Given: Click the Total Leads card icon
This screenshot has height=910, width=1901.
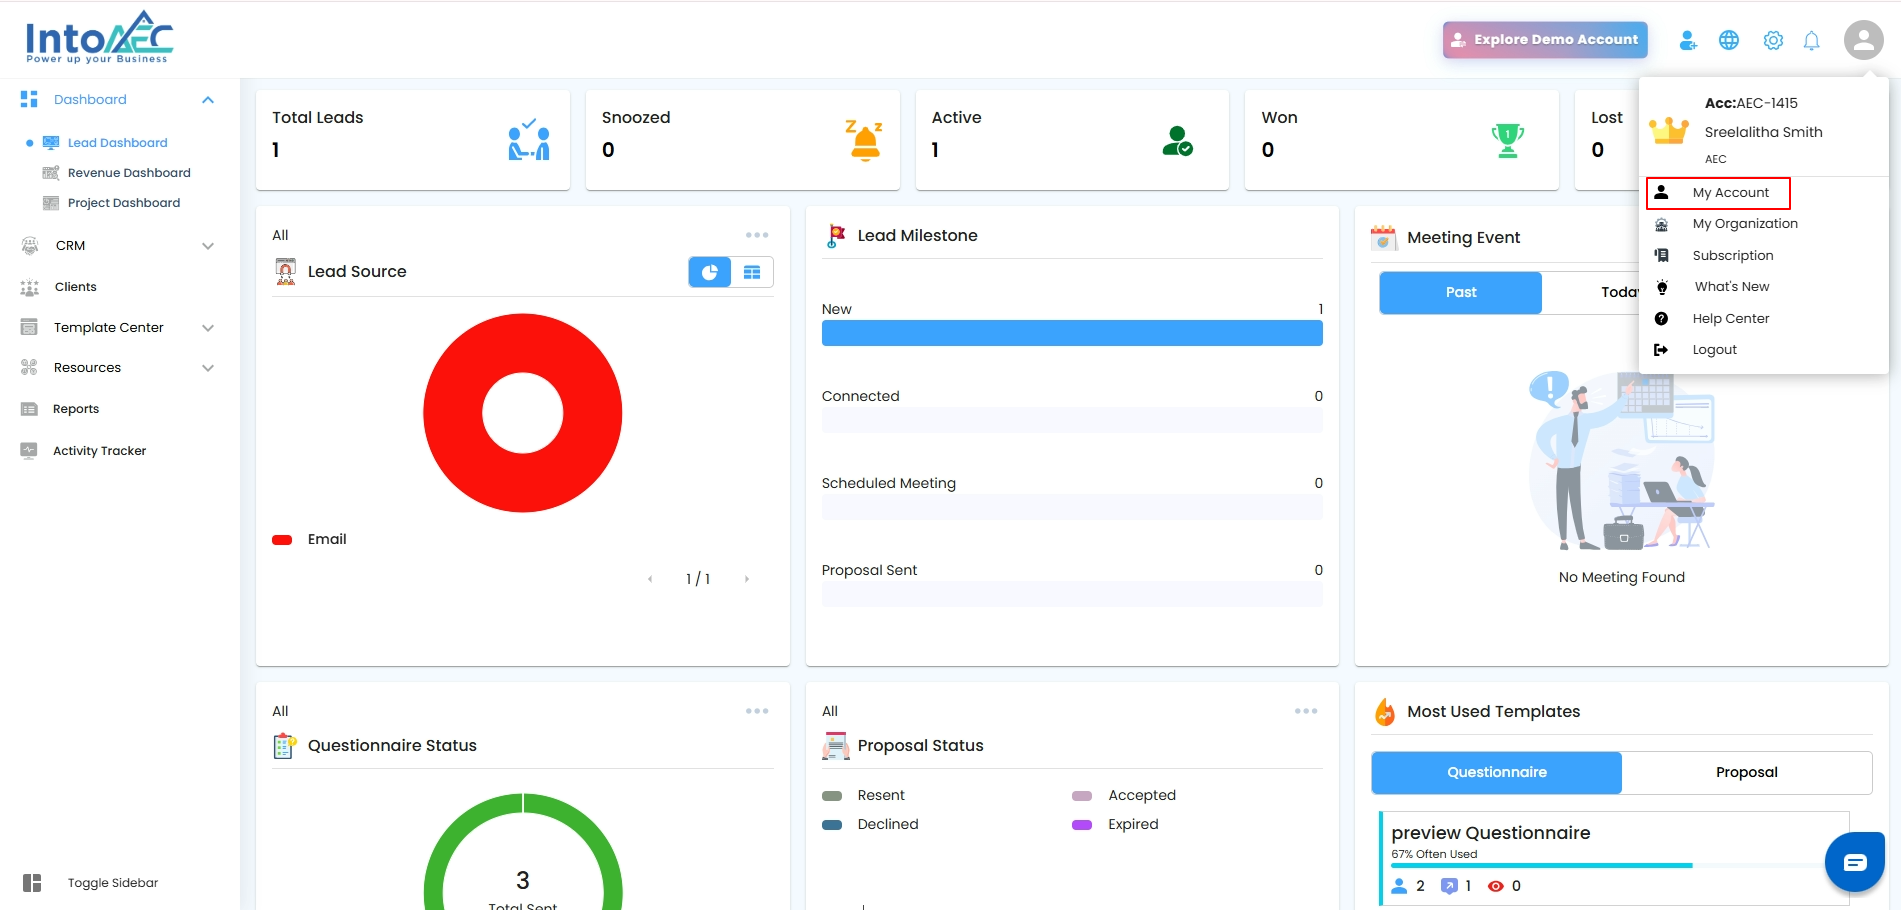Looking at the screenshot, I should click(529, 140).
